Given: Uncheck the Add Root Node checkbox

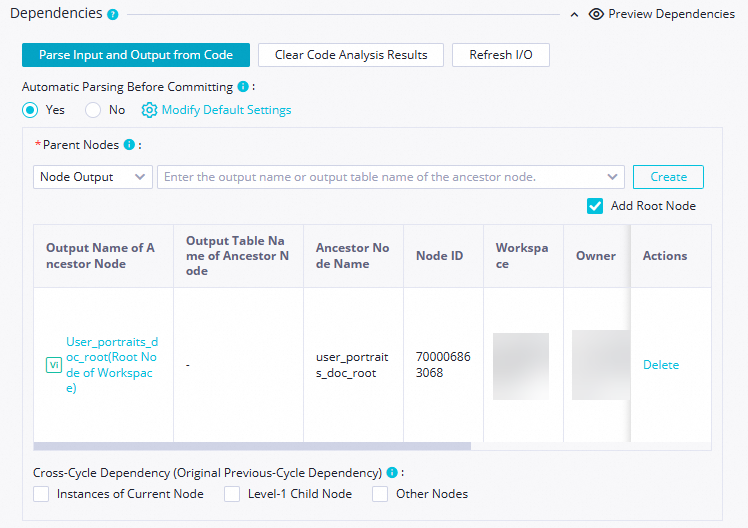Looking at the screenshot, I should 595,206.
